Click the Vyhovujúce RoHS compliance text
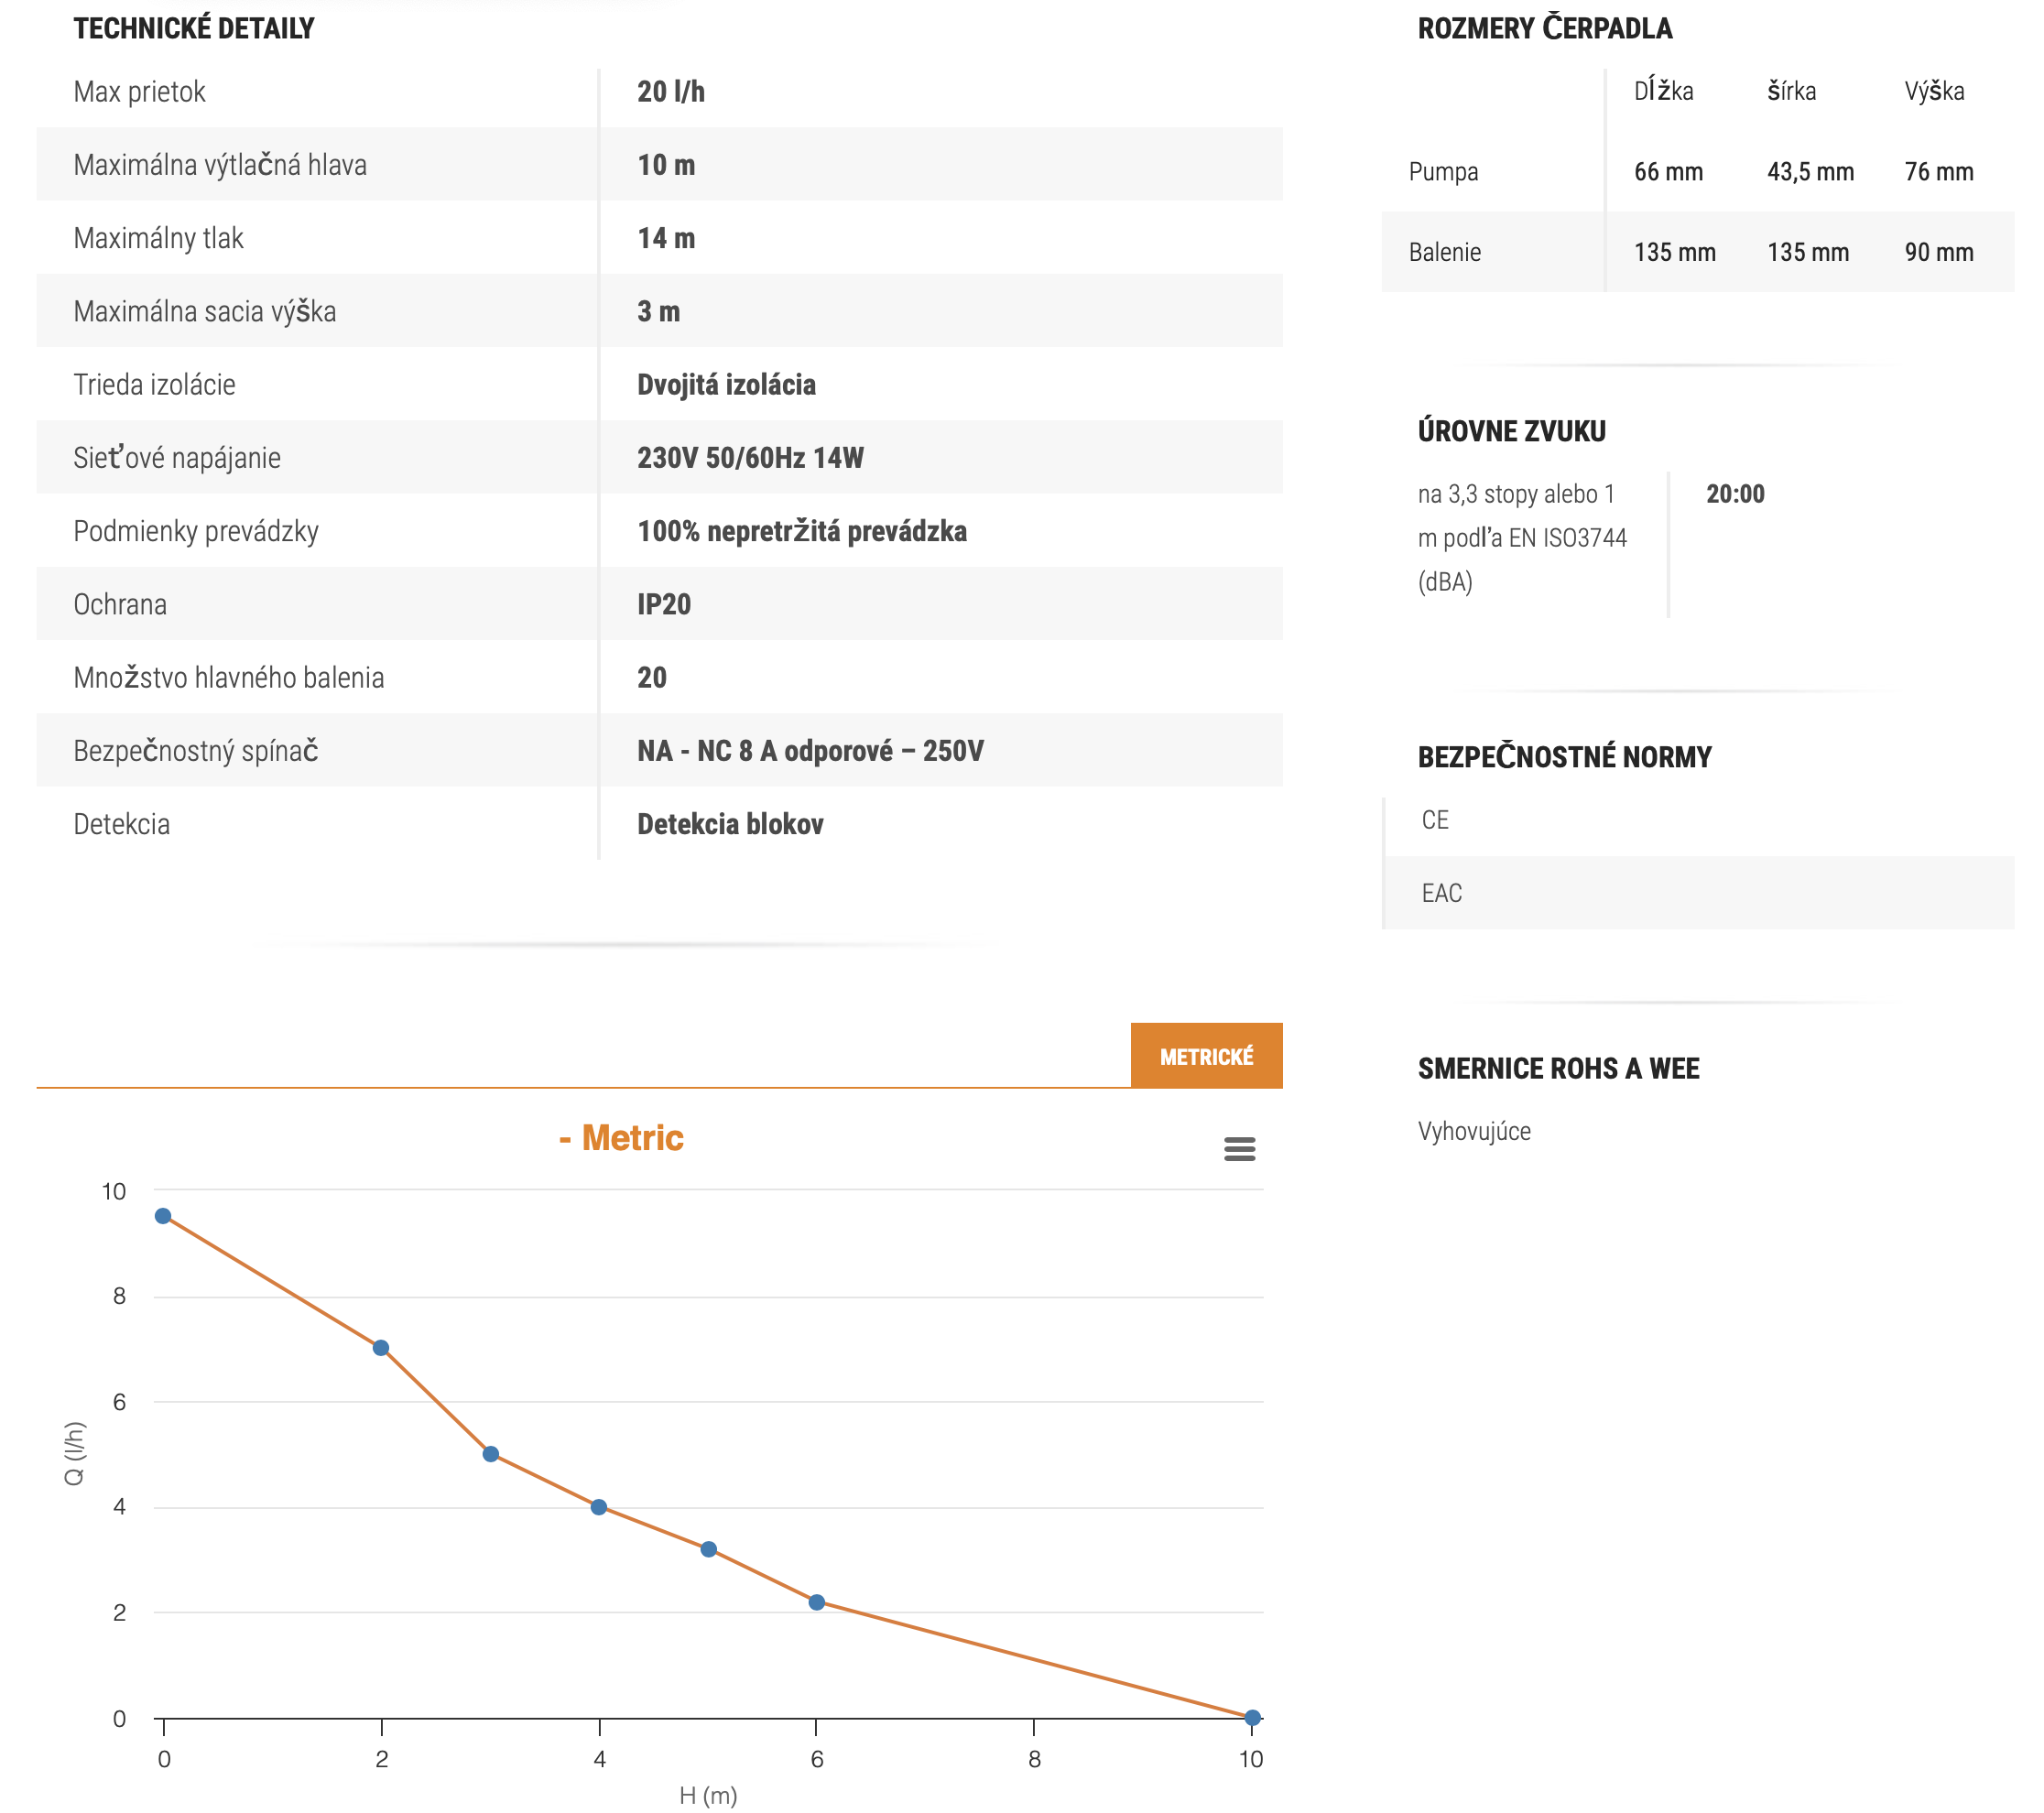The width and height of the screenshot is (2044, 1813). point(1474,1131)
